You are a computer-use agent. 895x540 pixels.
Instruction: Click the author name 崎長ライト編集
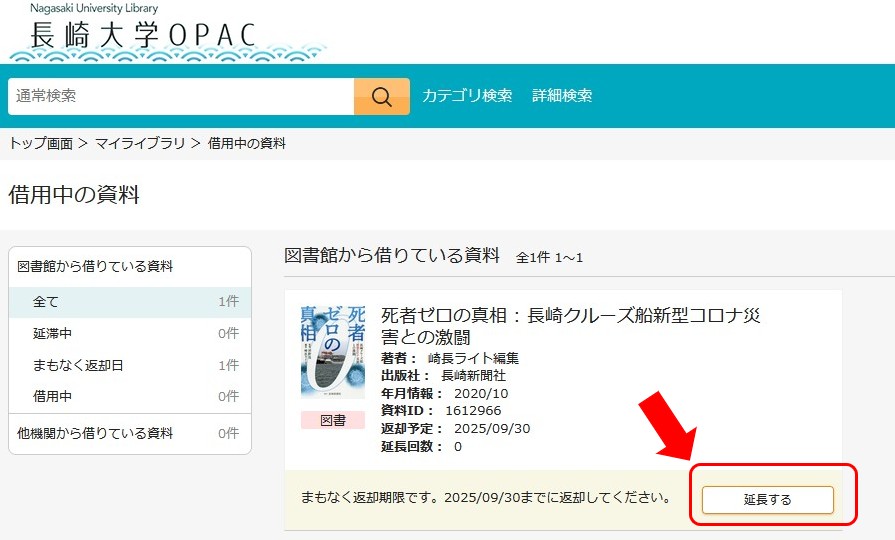coord(473,358)
